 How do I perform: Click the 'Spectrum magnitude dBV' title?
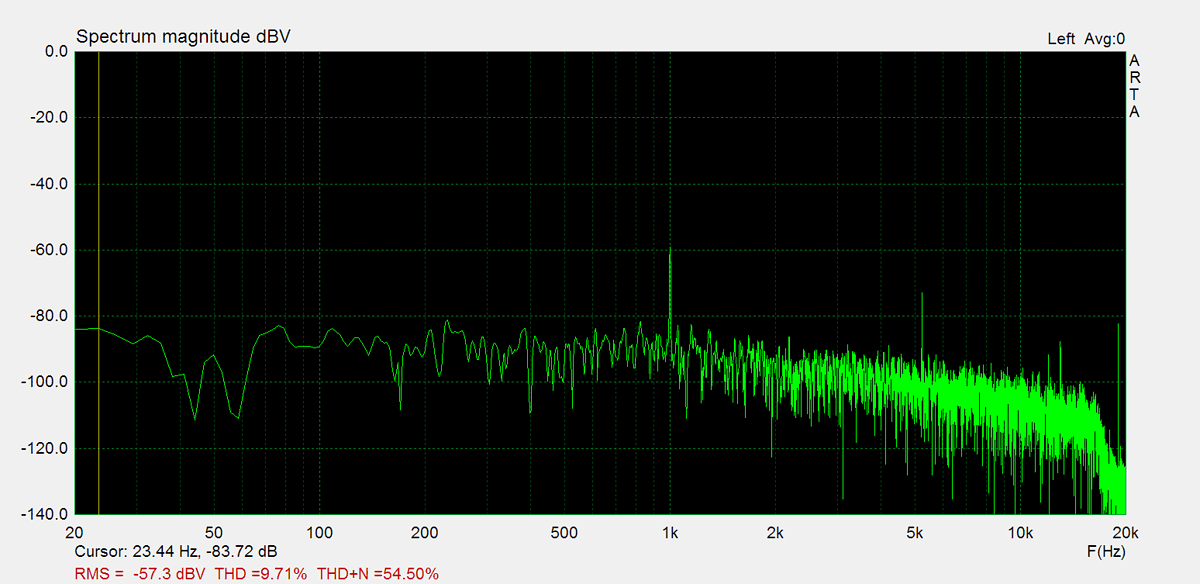click(184, 37)
